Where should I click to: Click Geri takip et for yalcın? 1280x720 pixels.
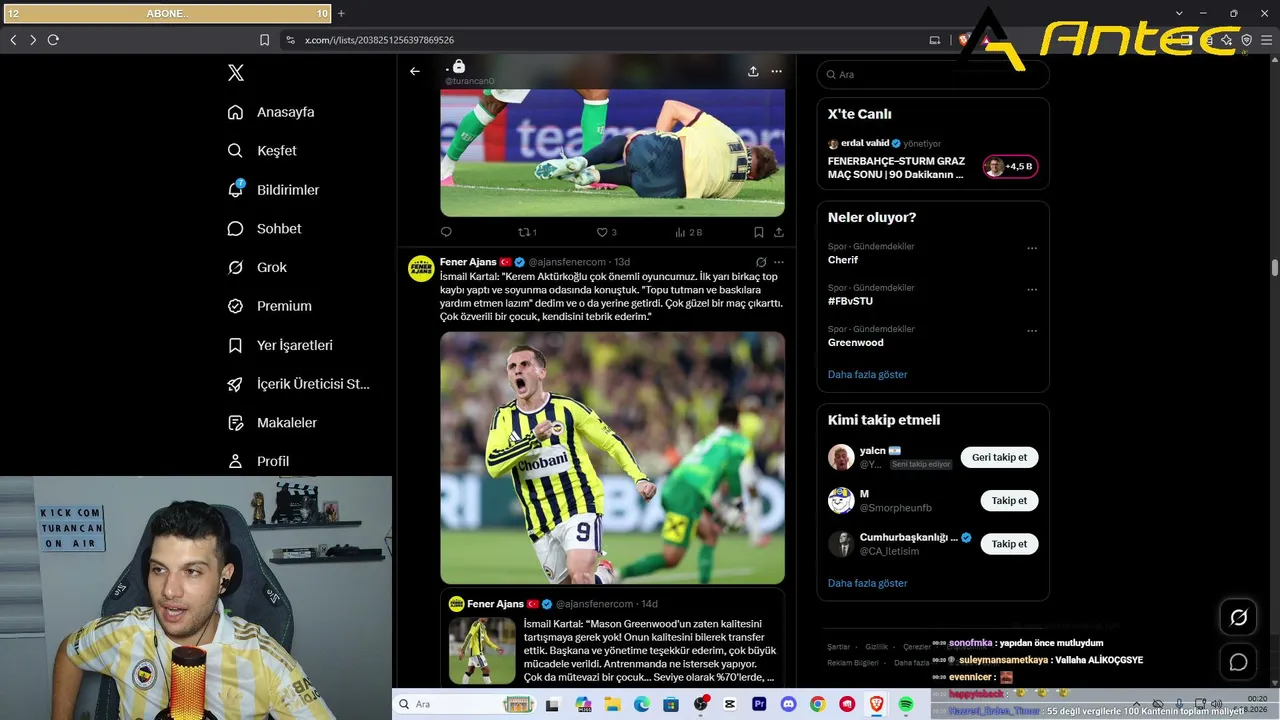coord(1000,457)
